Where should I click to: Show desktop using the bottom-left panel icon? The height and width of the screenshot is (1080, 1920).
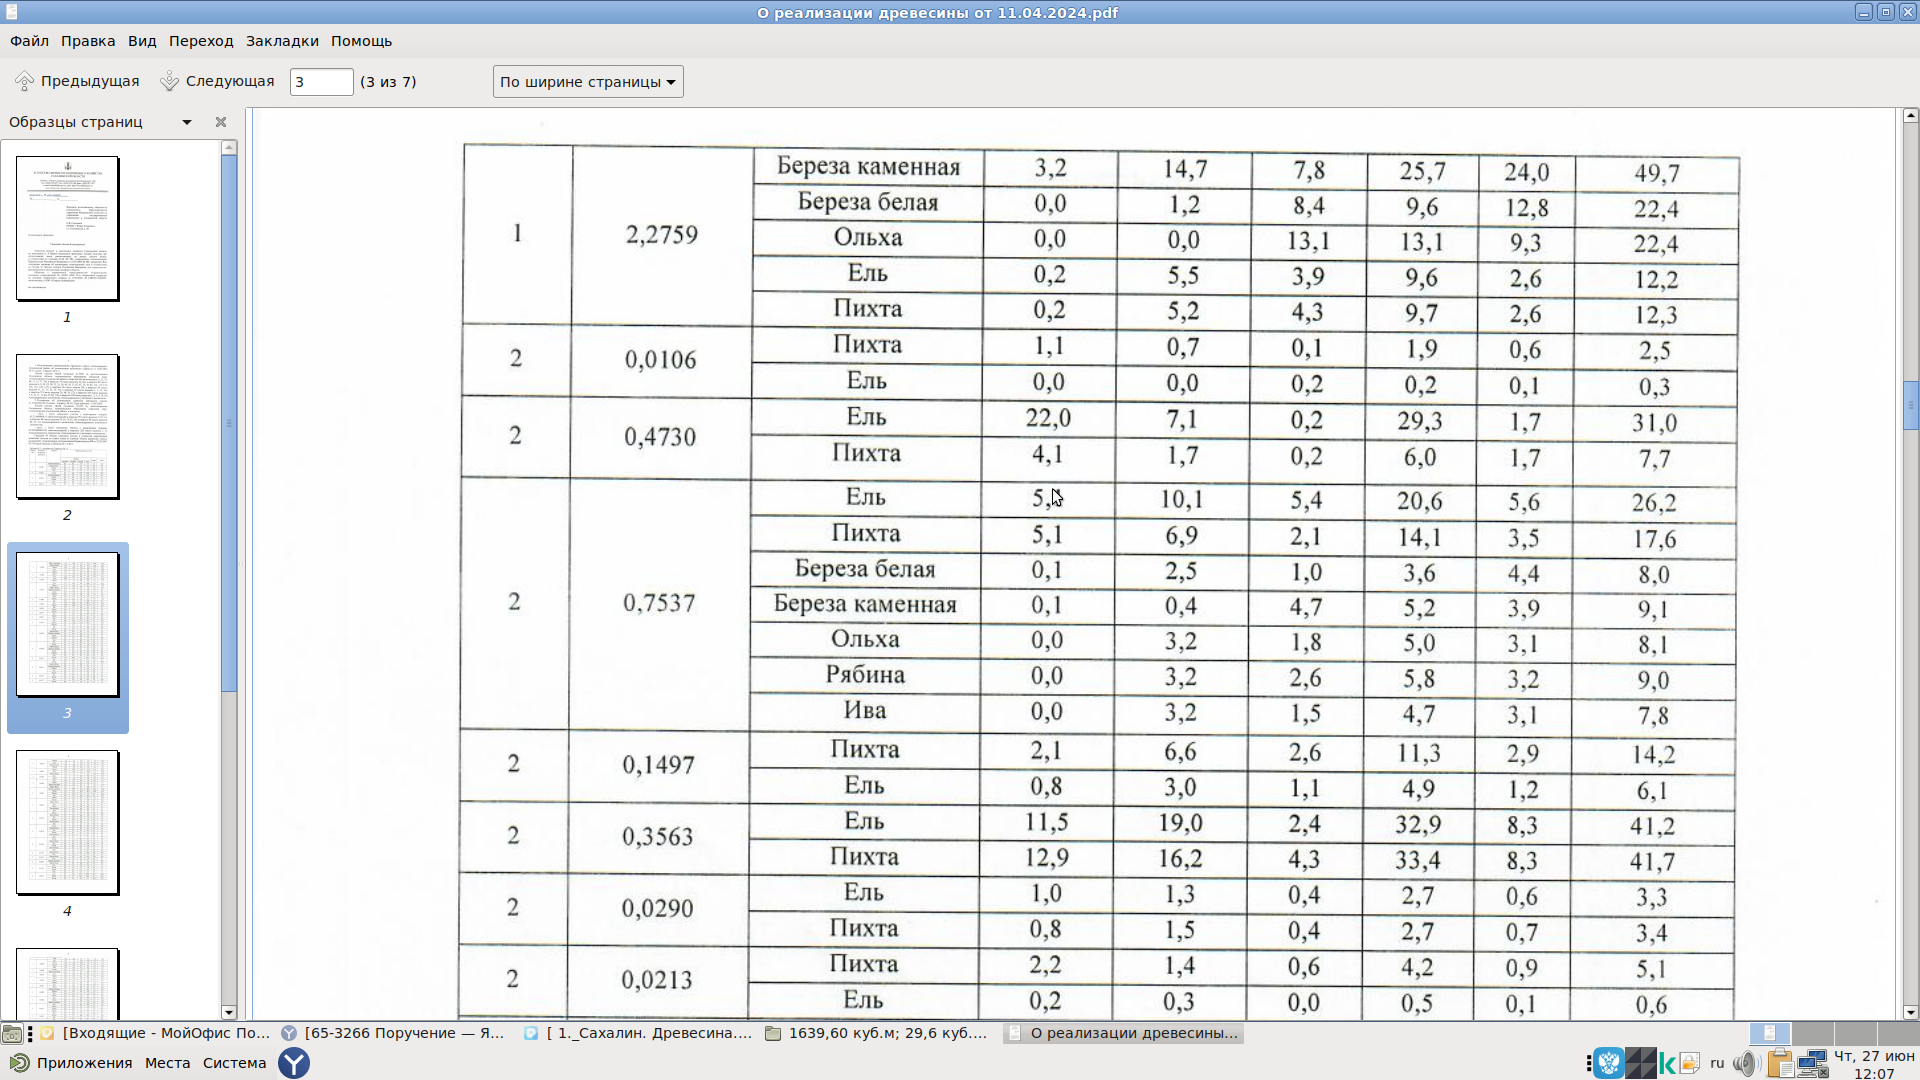click(12, 1033)
